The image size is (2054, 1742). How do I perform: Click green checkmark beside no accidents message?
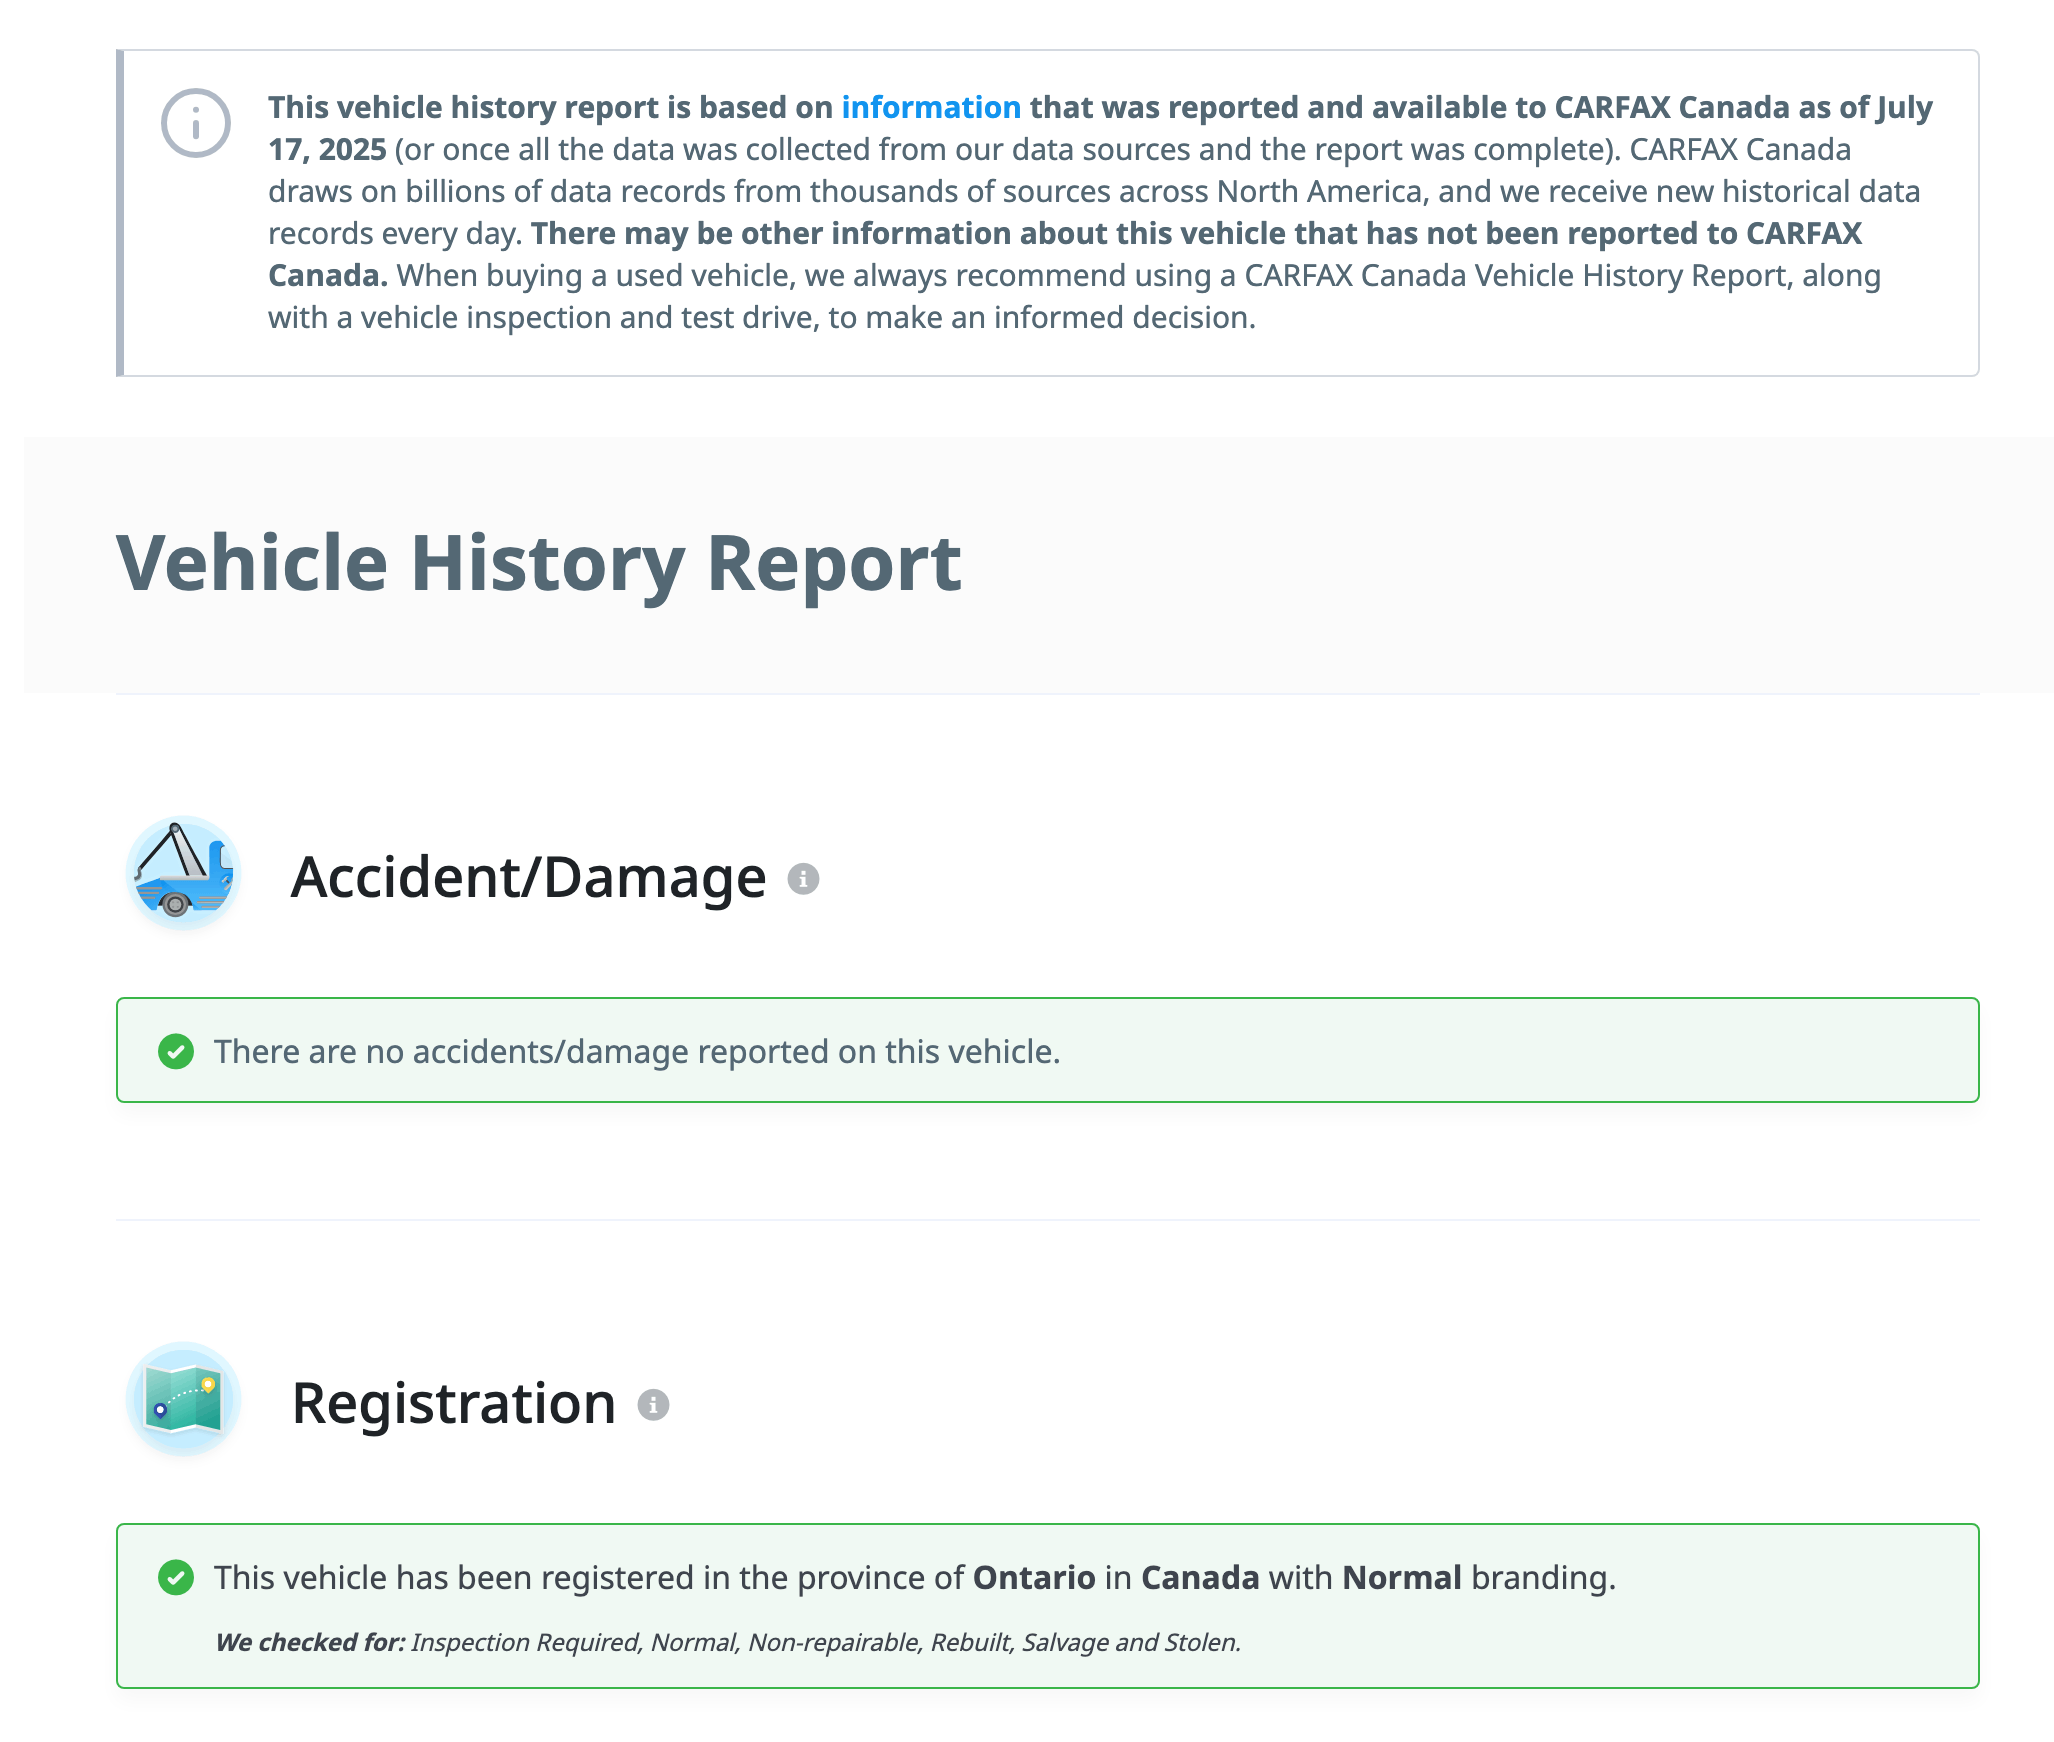click(x=176, y=1051)
